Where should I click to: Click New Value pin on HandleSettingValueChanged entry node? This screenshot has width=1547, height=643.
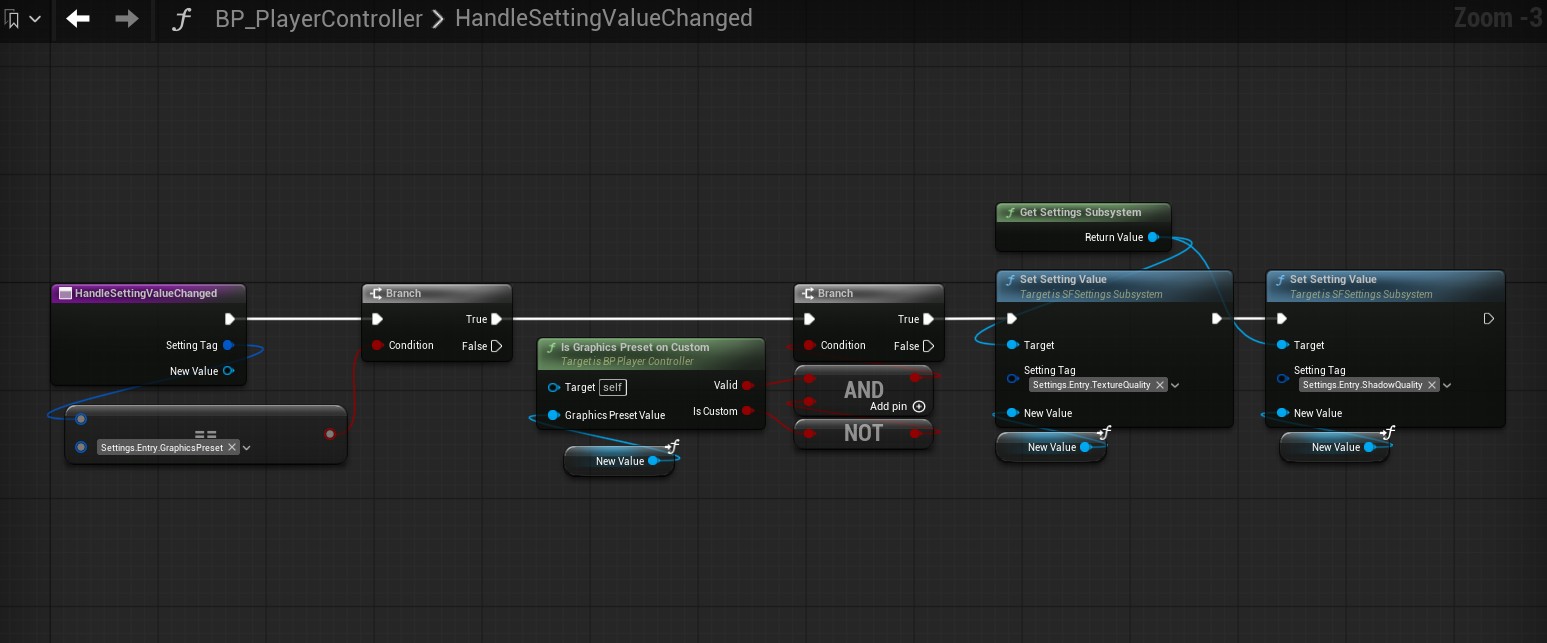coord(229,371)
